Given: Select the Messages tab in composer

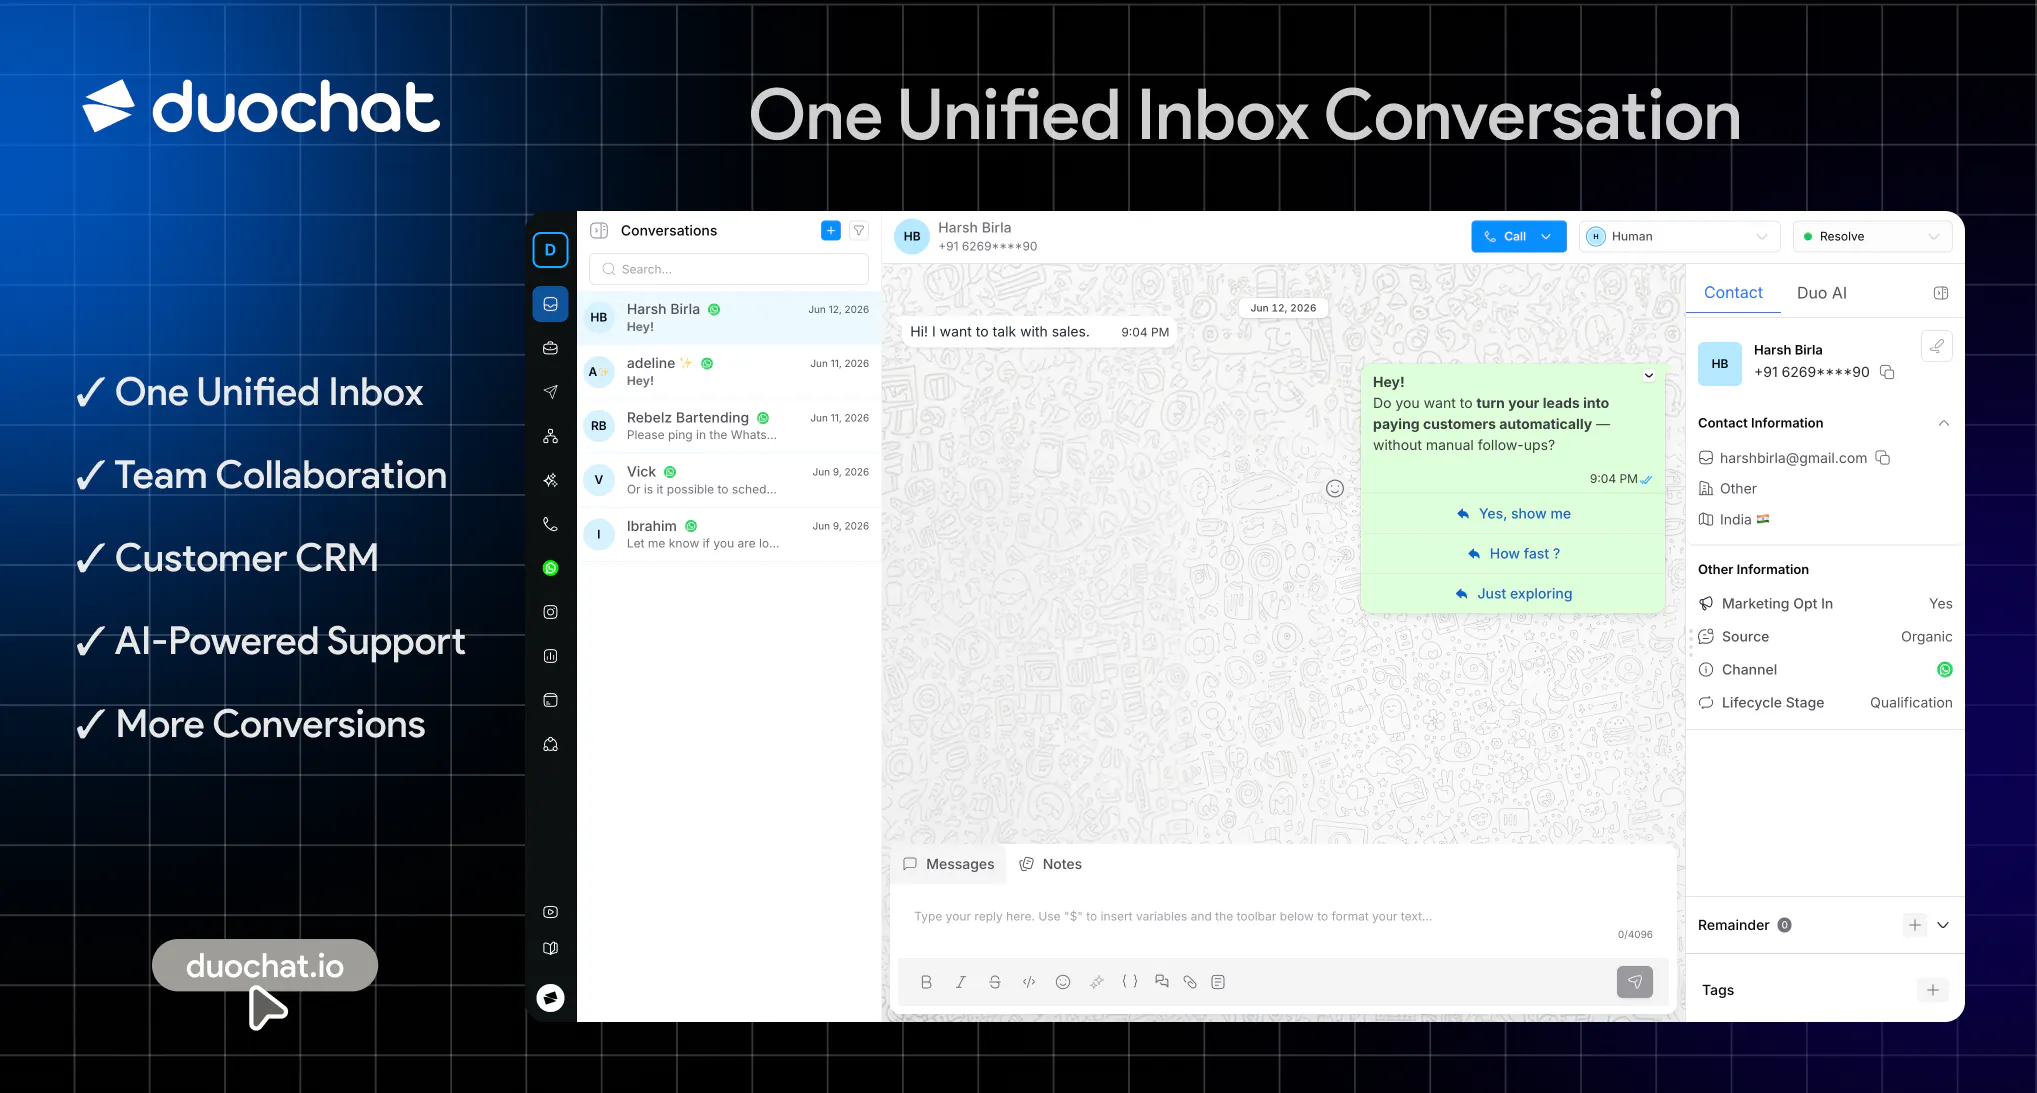Looking at the screenshot, I should coord(949,864).
